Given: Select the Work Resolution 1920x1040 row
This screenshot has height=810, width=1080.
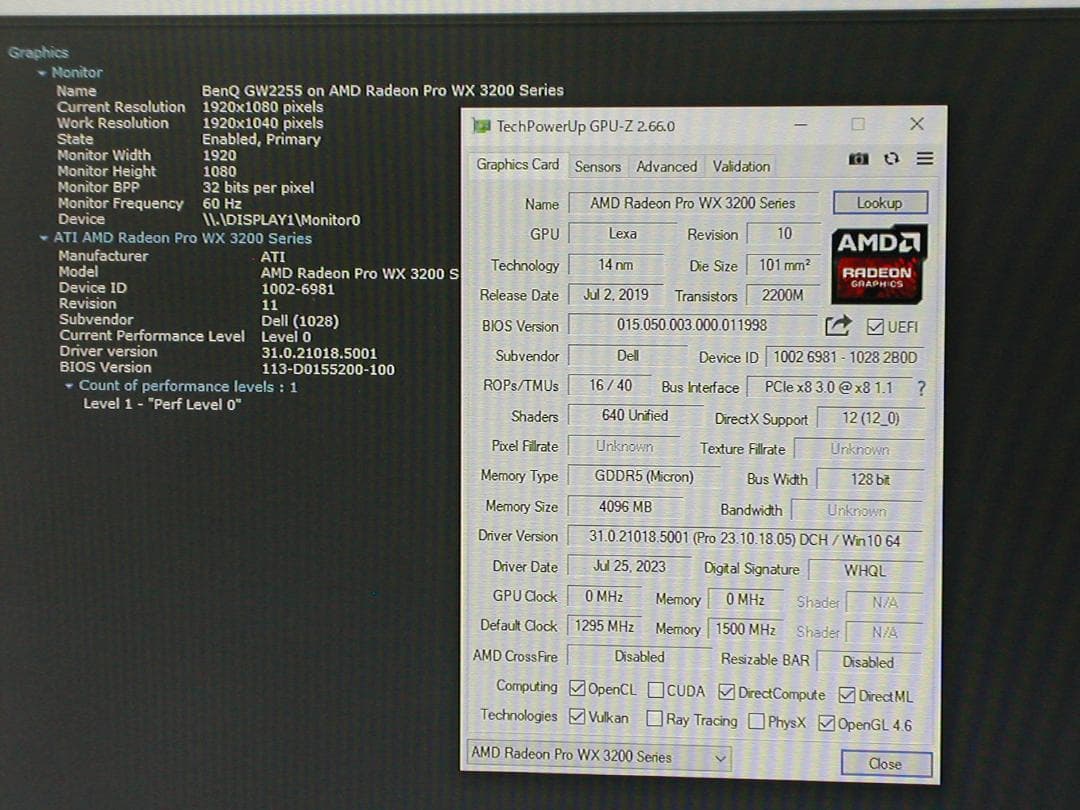Looking at the screenshot, I should coord(190,123).
